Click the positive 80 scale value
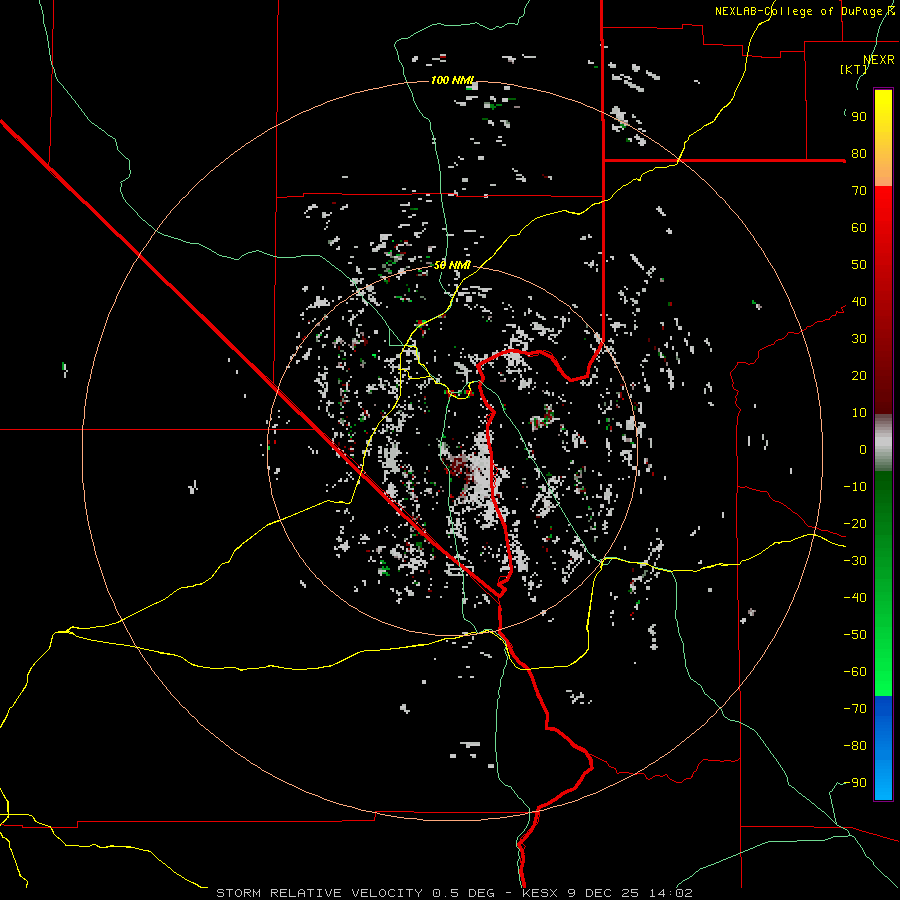 859,154
